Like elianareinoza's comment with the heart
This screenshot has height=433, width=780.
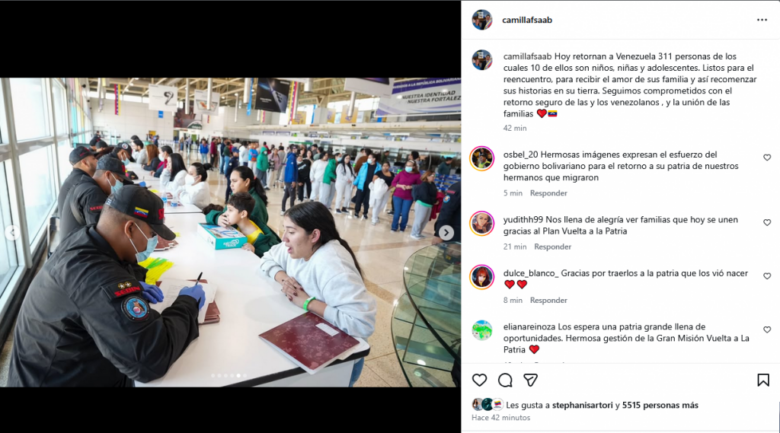click(x=767, y=329)
